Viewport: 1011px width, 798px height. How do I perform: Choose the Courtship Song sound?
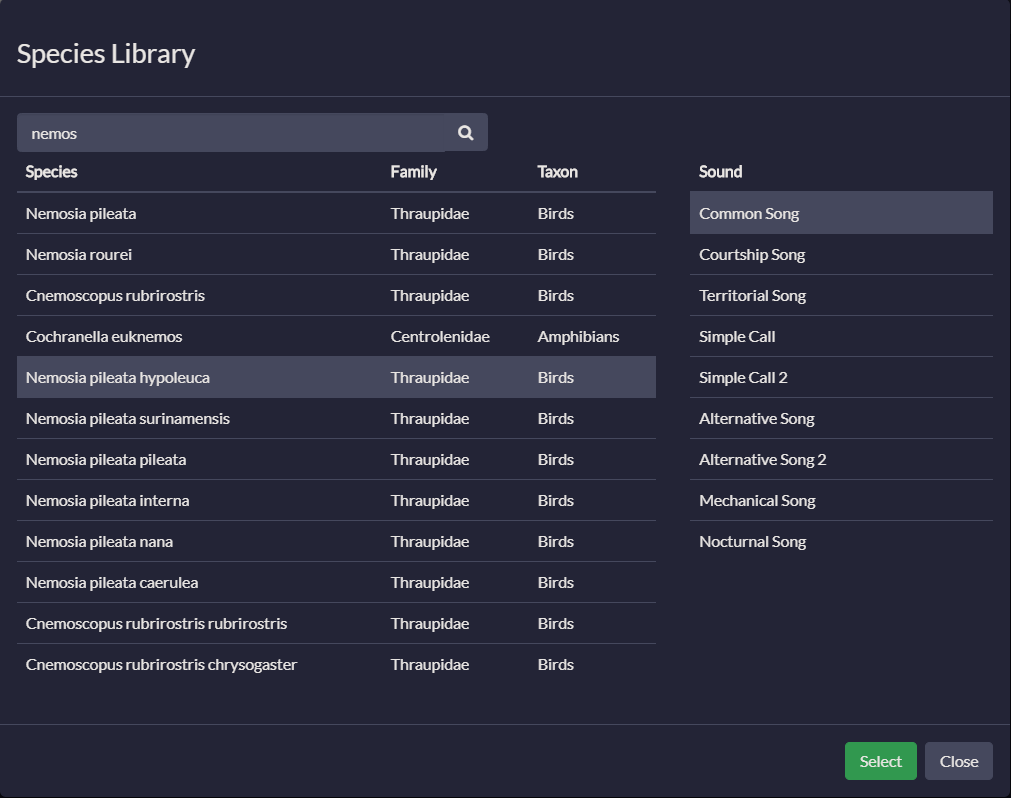(841, 255)
